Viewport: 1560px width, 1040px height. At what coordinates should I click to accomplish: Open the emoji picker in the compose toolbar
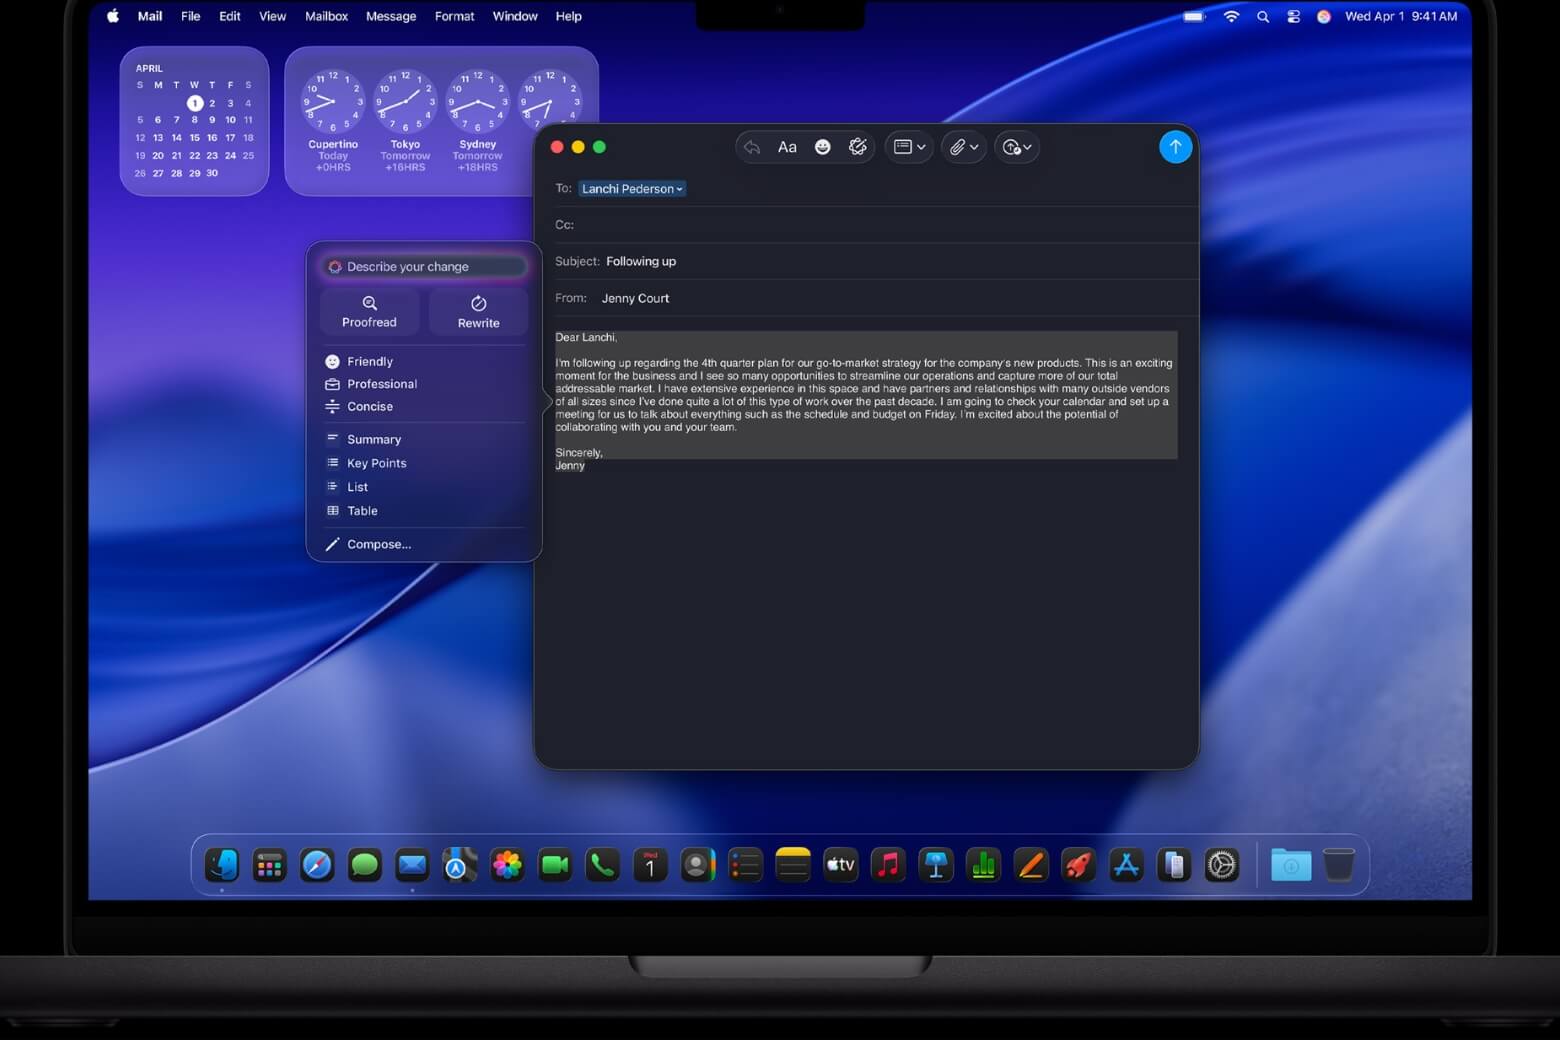822,147
